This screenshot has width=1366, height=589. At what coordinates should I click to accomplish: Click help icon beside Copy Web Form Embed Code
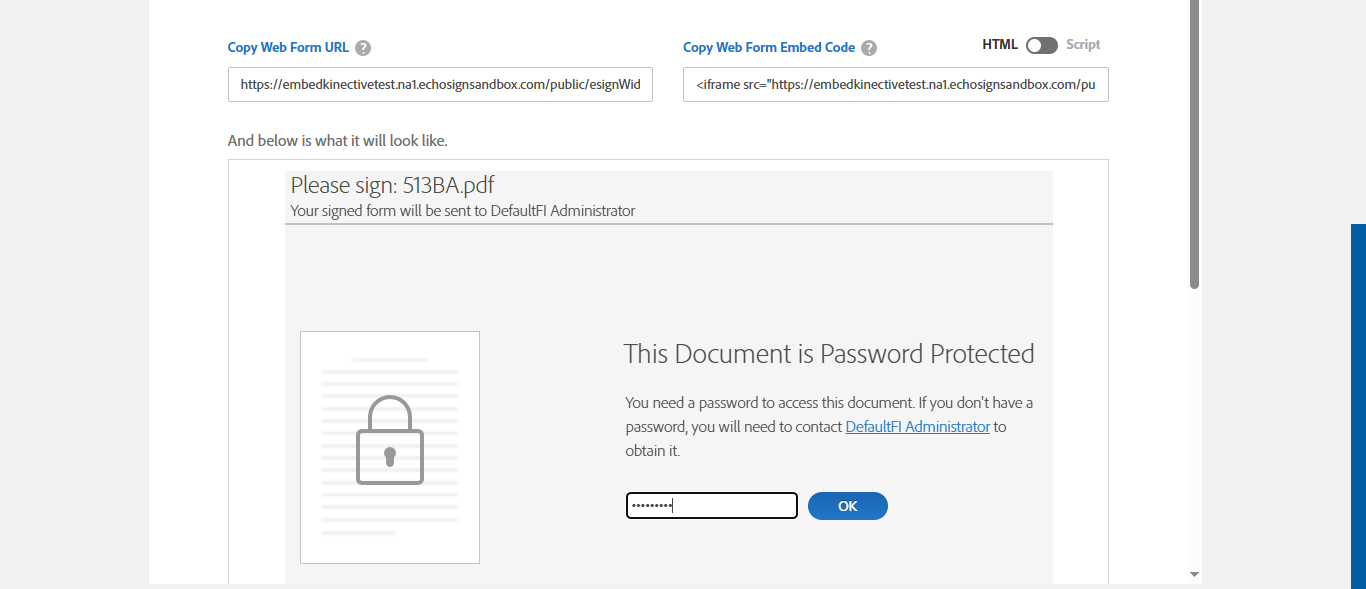tap(869, 48)
